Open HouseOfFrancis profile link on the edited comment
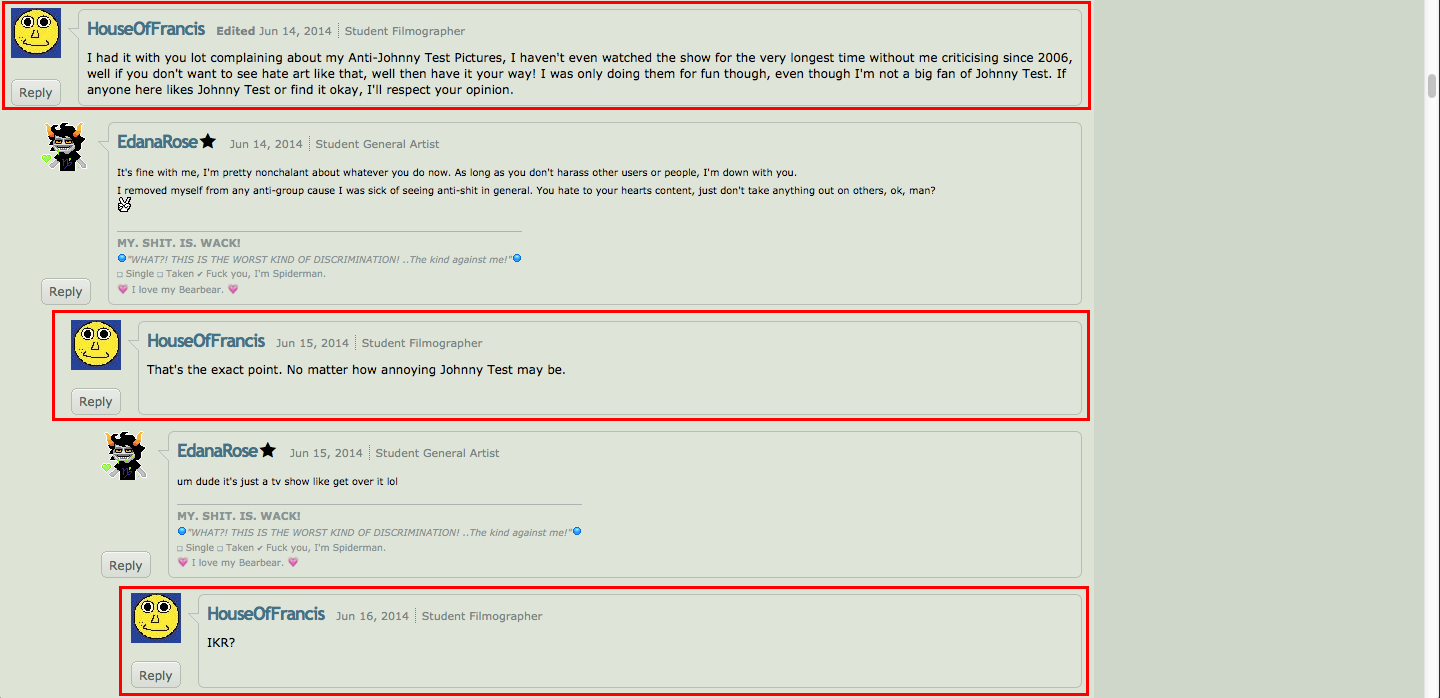 click(146, 30)
